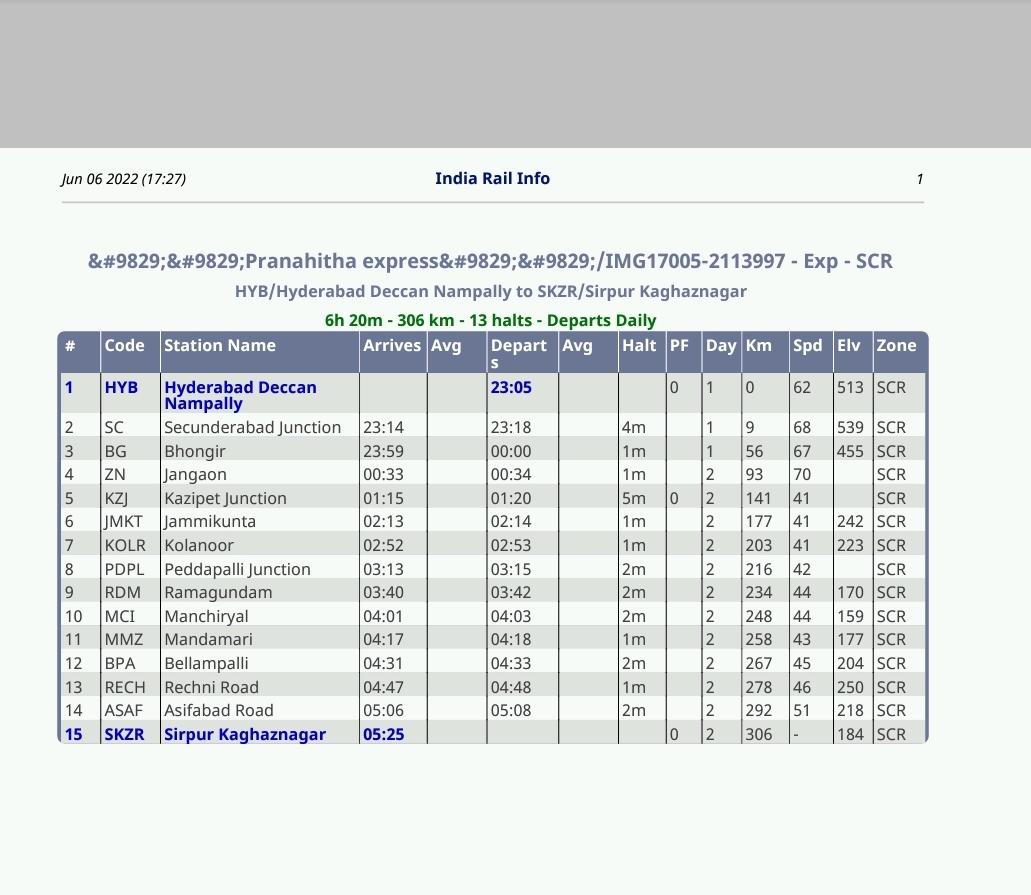Click the 00:00 departure time for Bhongir
This screenshot has height=895, width=1031.
tap(511, 451)
